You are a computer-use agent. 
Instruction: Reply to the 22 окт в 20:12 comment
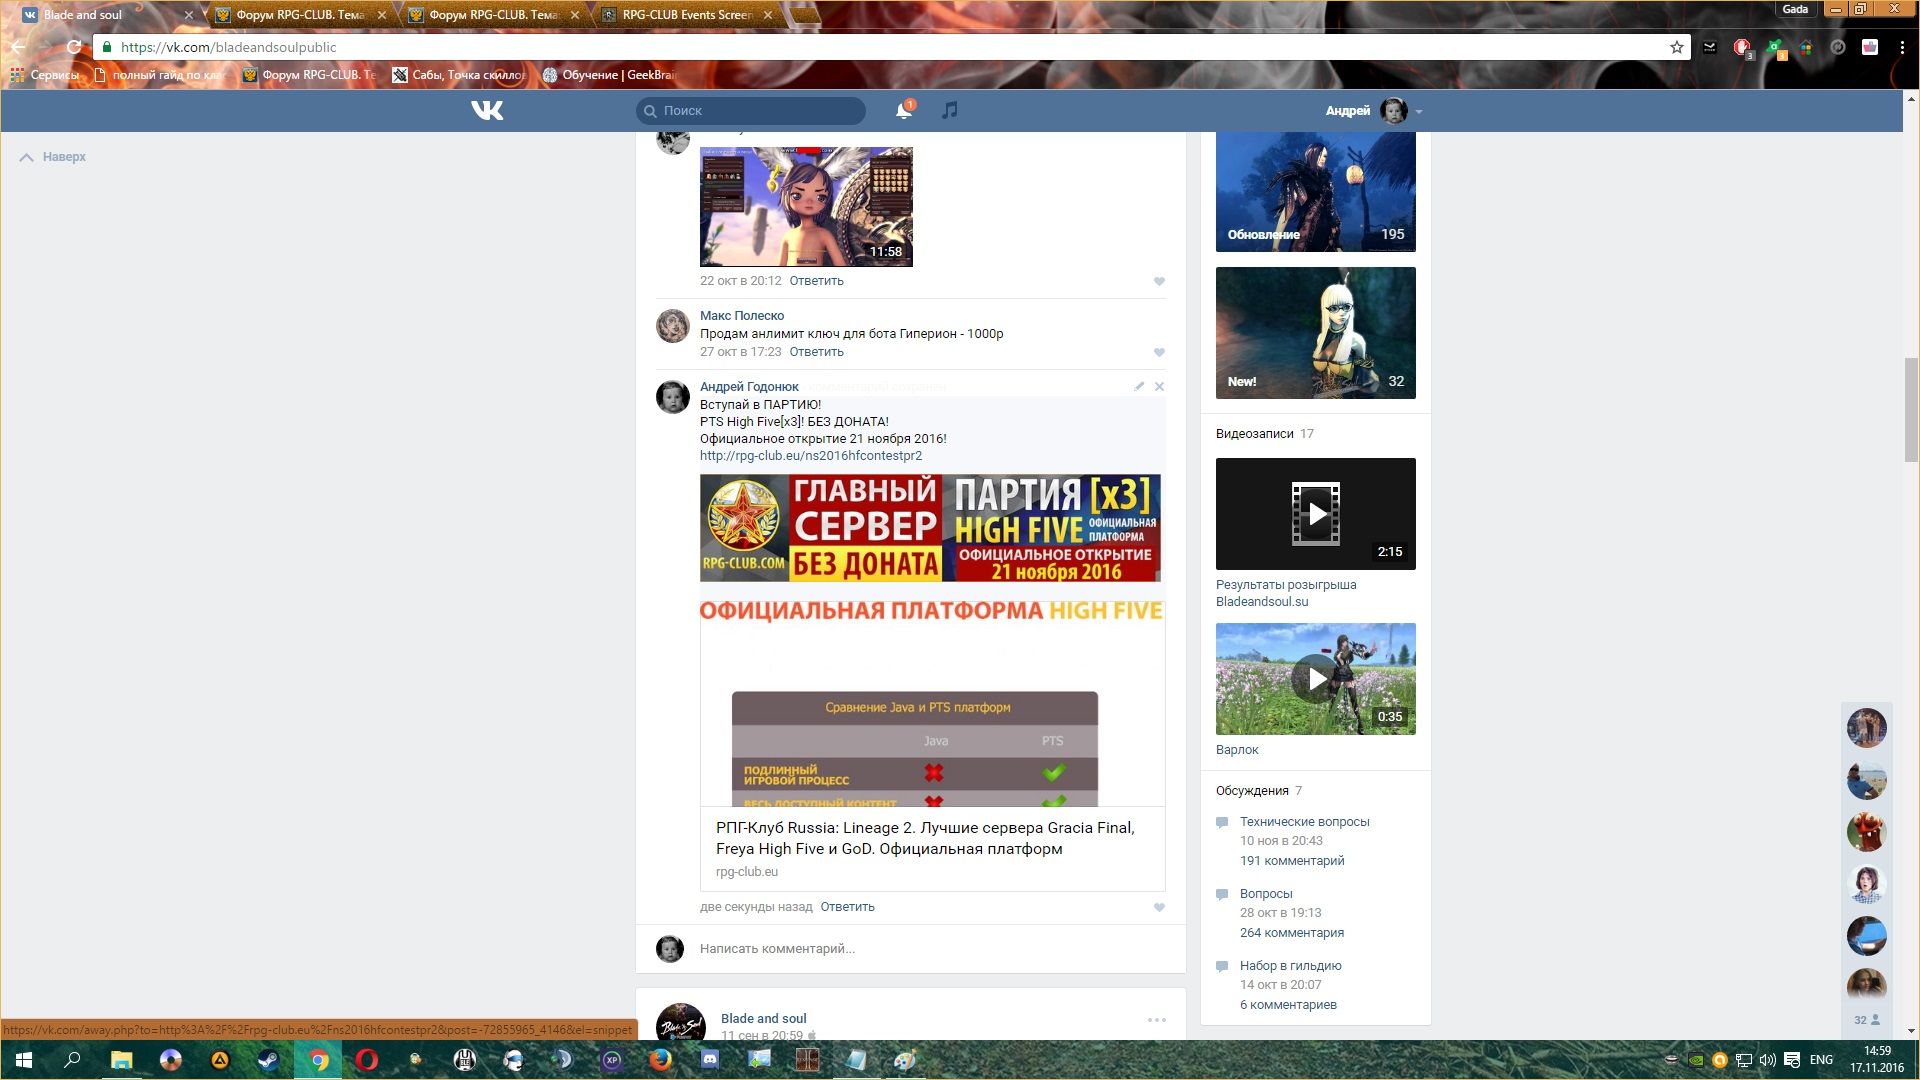(x=816, y=281)
